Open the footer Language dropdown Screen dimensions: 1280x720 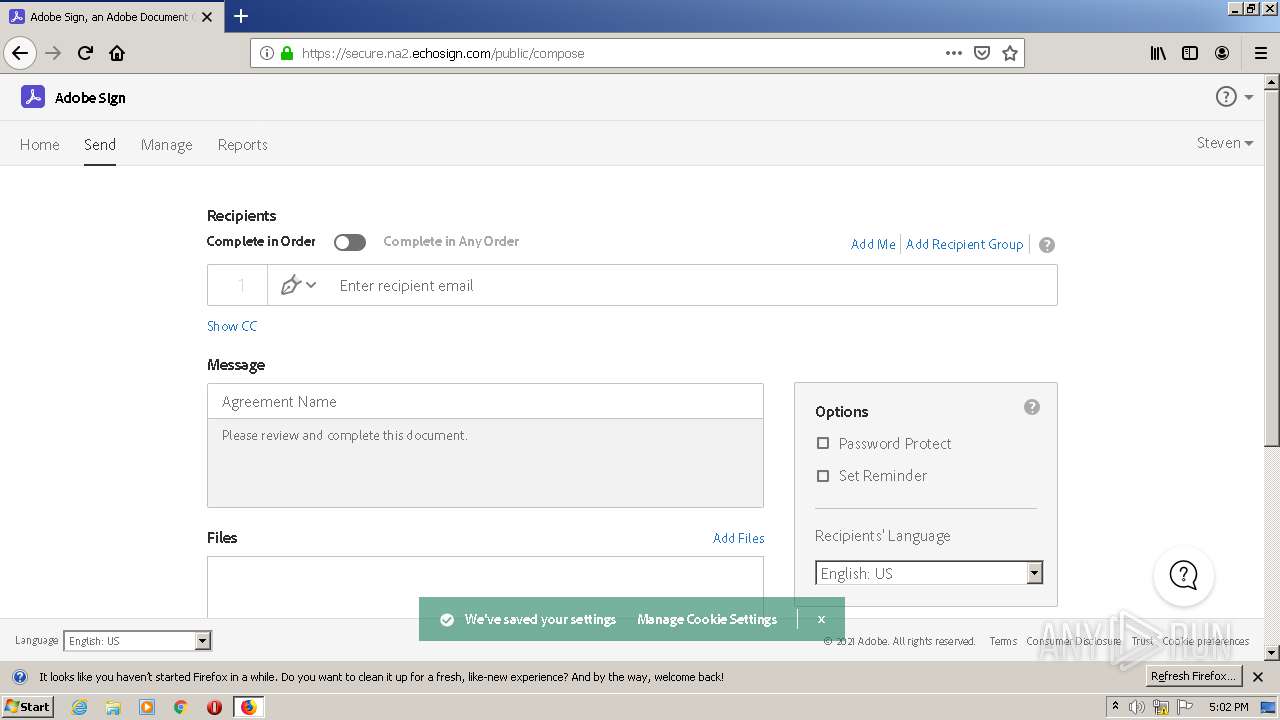tap(137, 641)
